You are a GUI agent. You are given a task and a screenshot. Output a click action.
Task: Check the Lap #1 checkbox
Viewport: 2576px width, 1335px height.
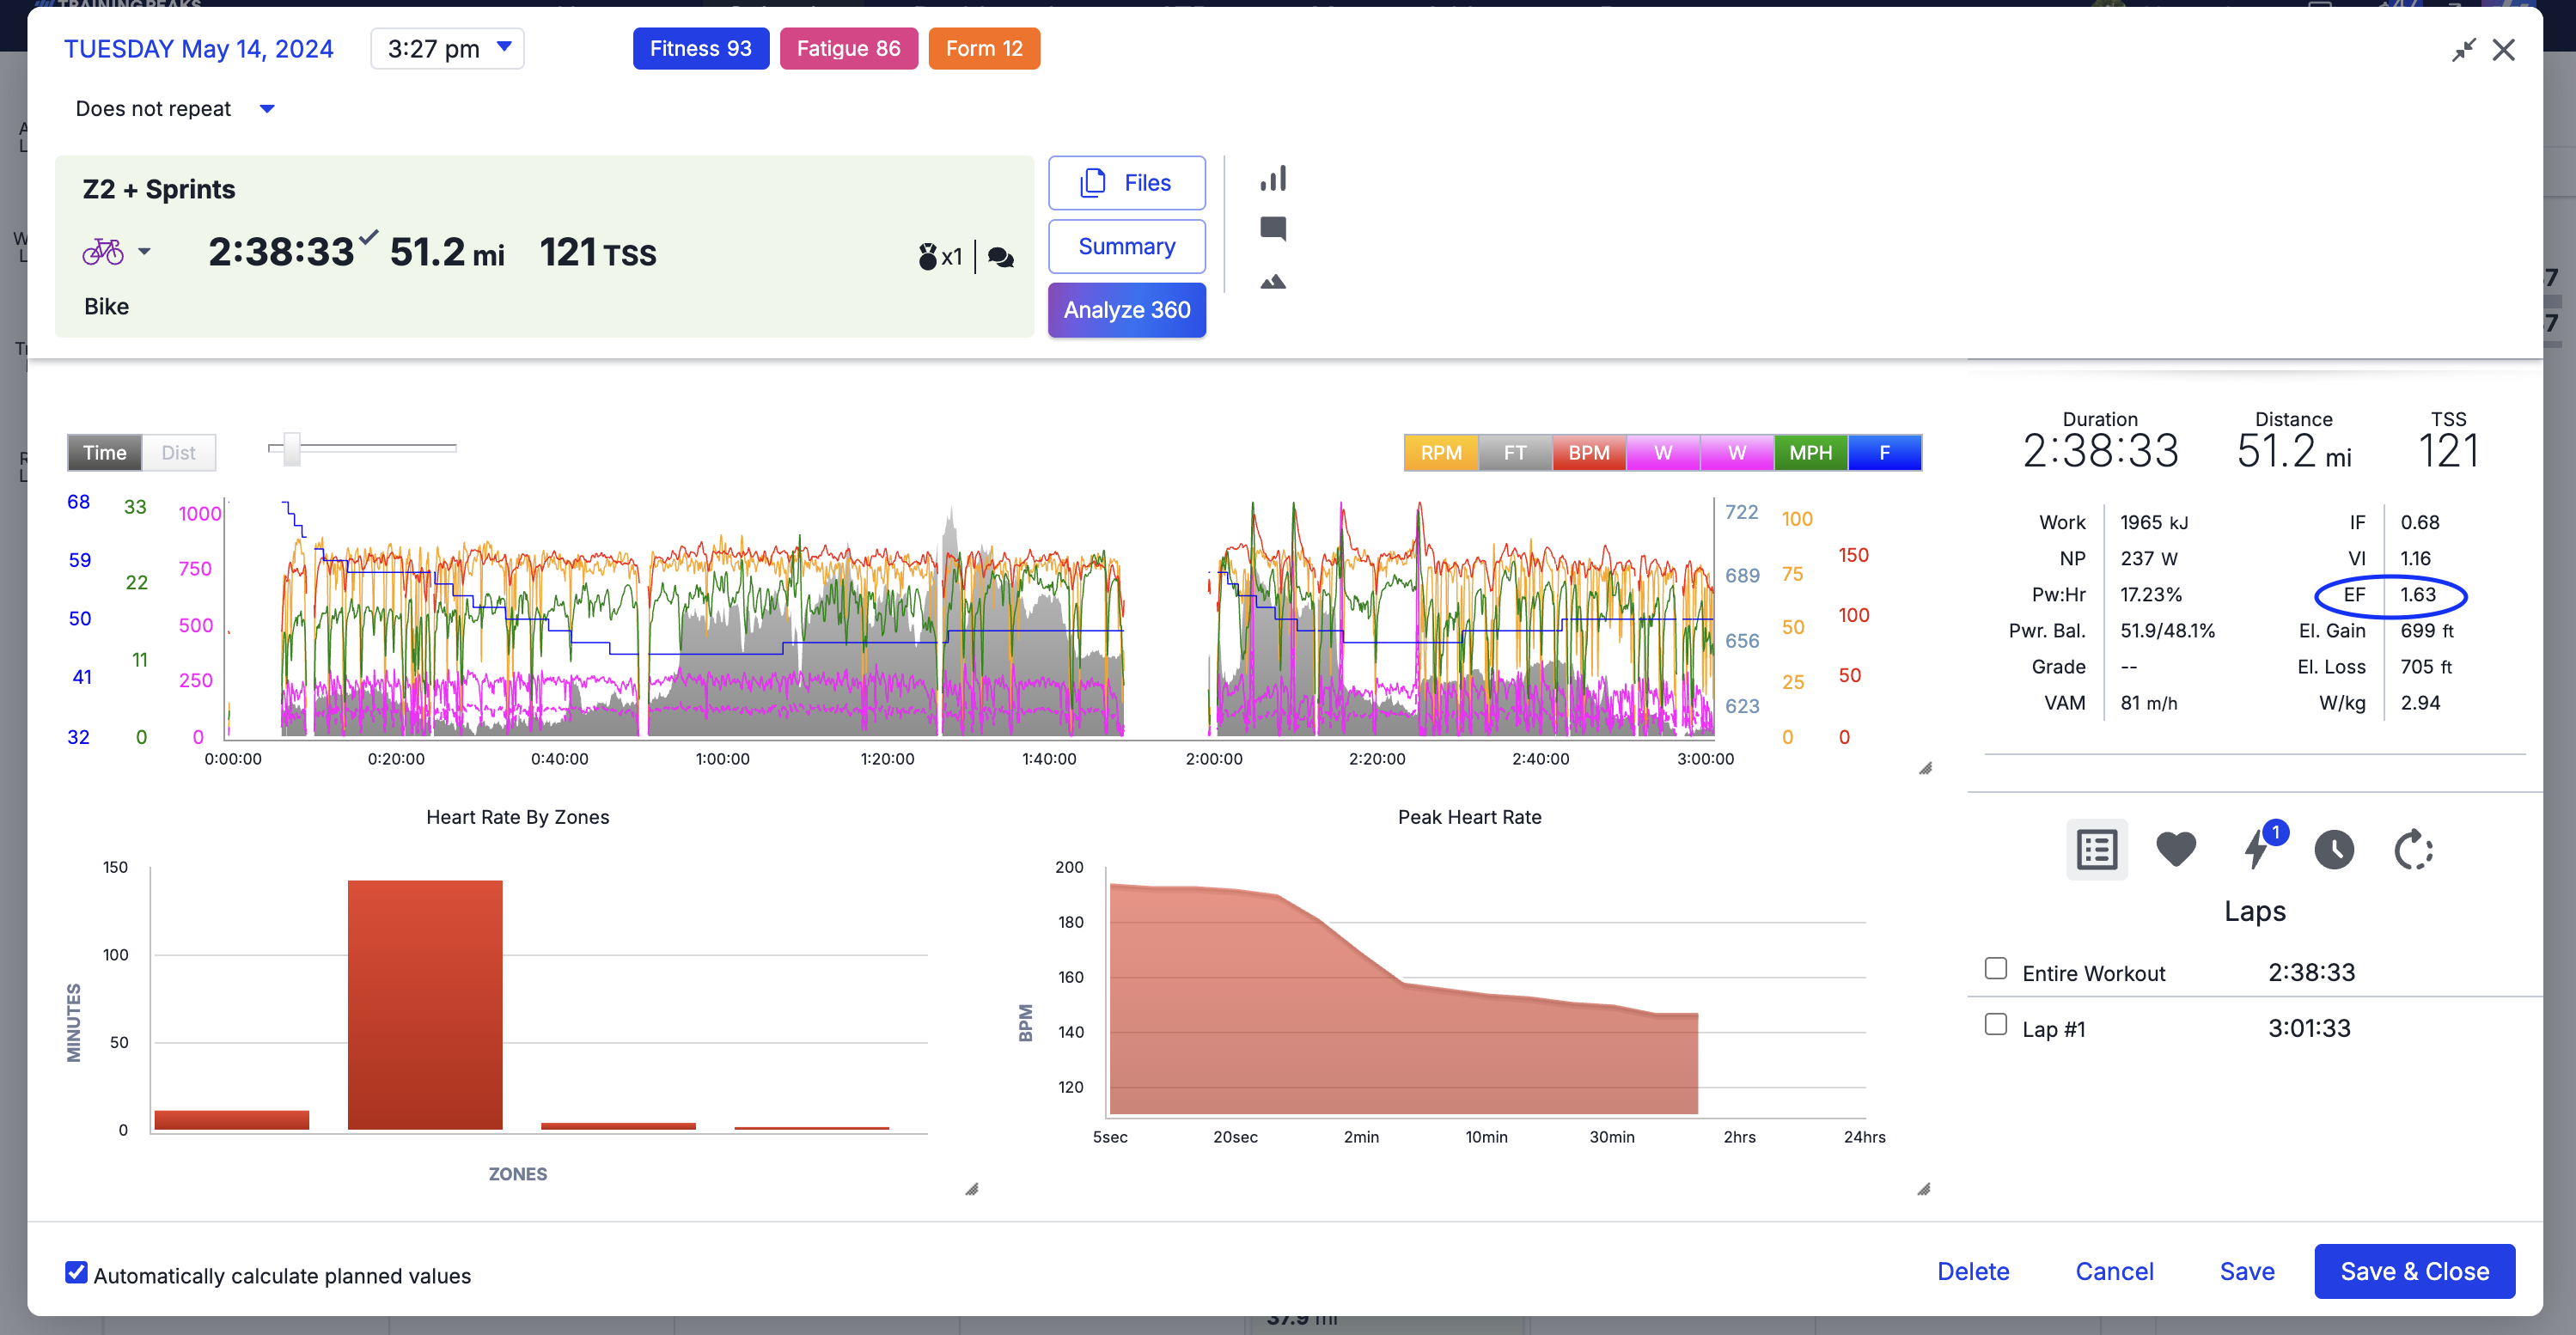tap(1995, 1024)
